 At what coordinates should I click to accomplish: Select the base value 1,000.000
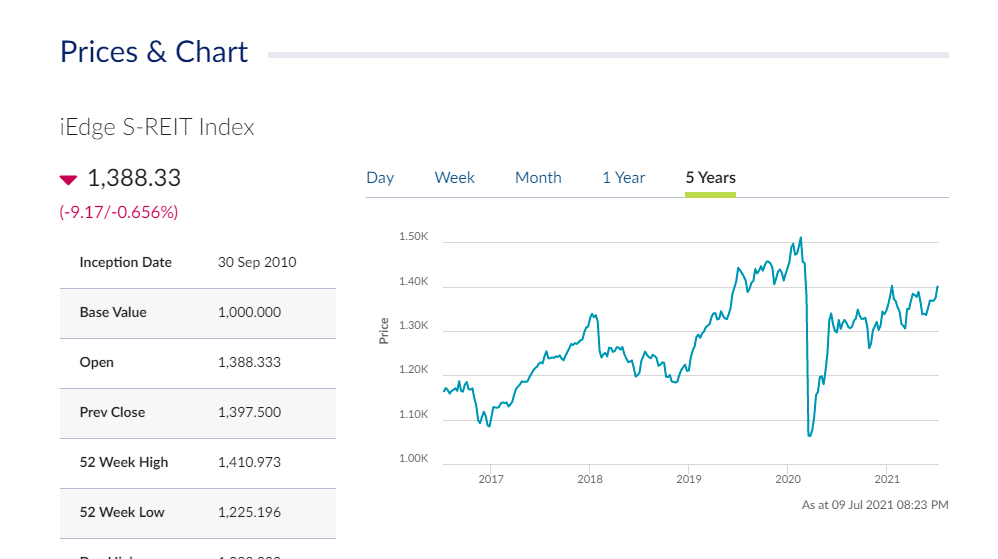tap(250, 312)
